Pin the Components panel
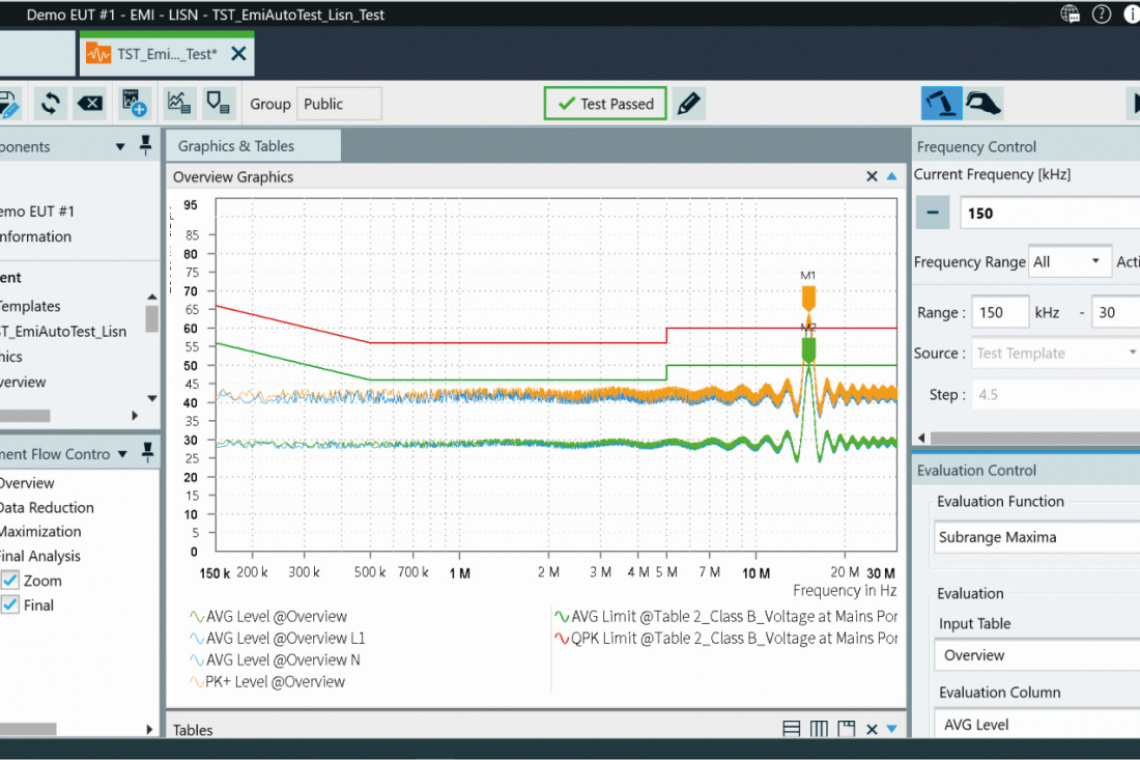 (x=145, y=146)
